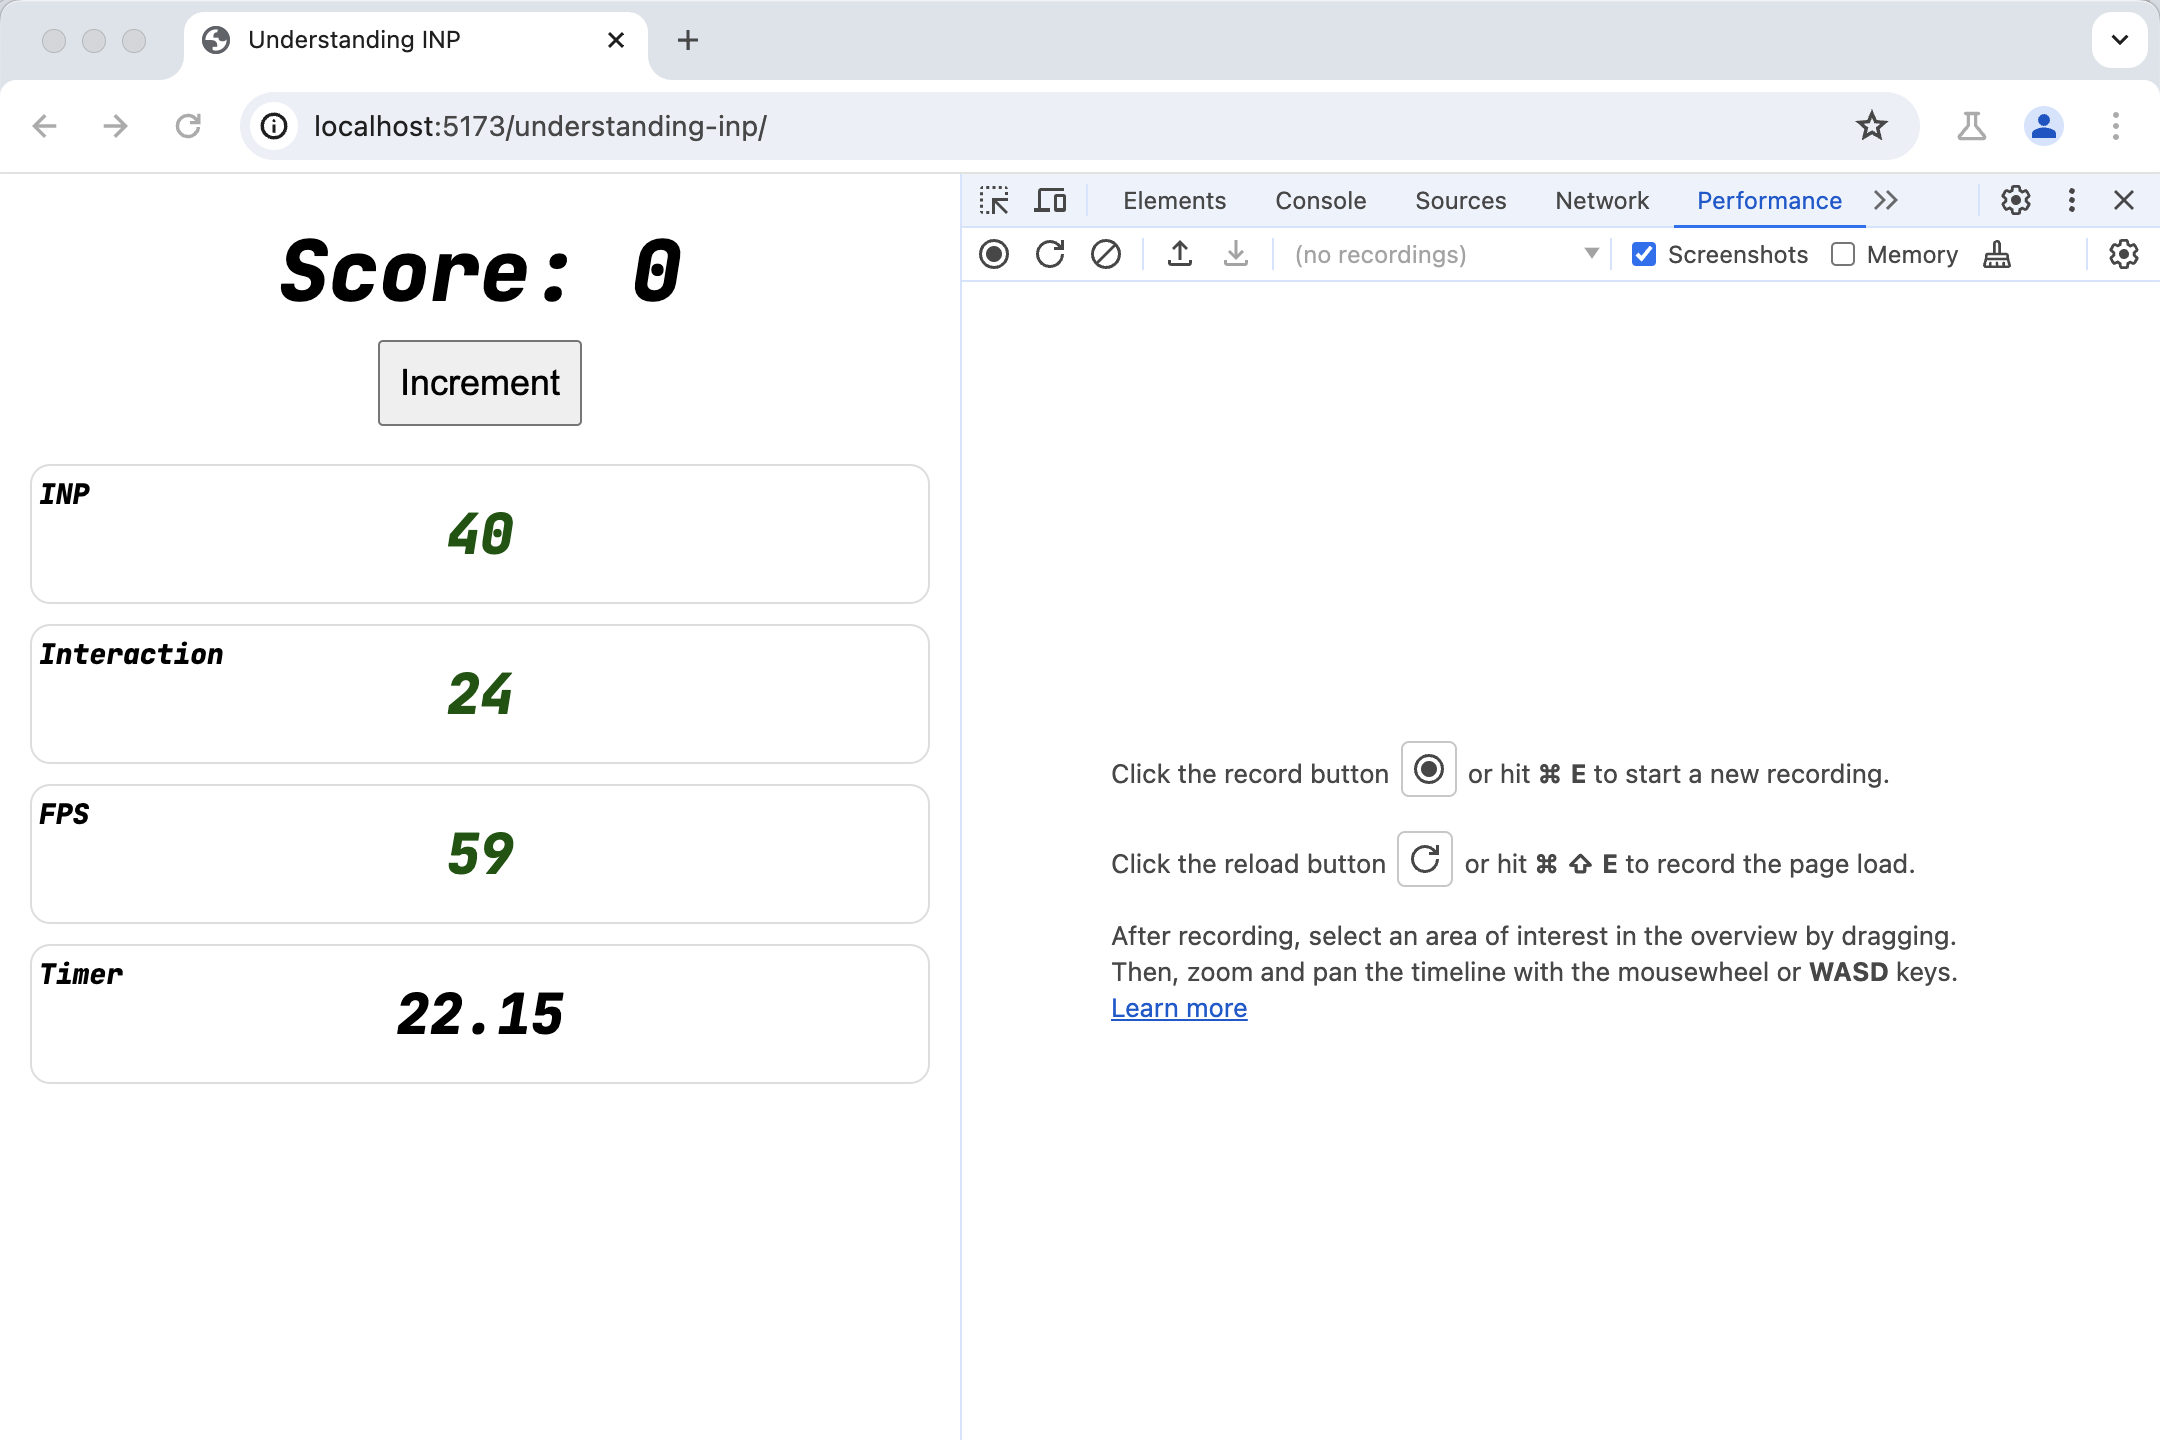Image resolution: width=2160 pixels, height=1440 pixels.
Task: Click the Increment button
Action: tap(479, 382)
